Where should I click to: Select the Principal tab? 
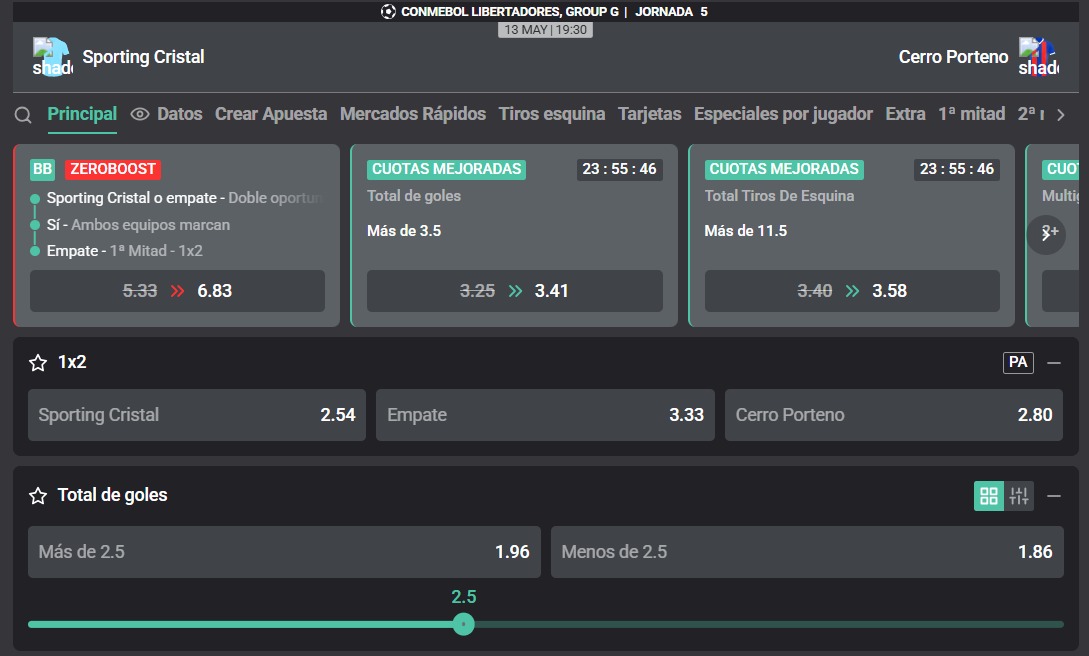click(82, 115)
